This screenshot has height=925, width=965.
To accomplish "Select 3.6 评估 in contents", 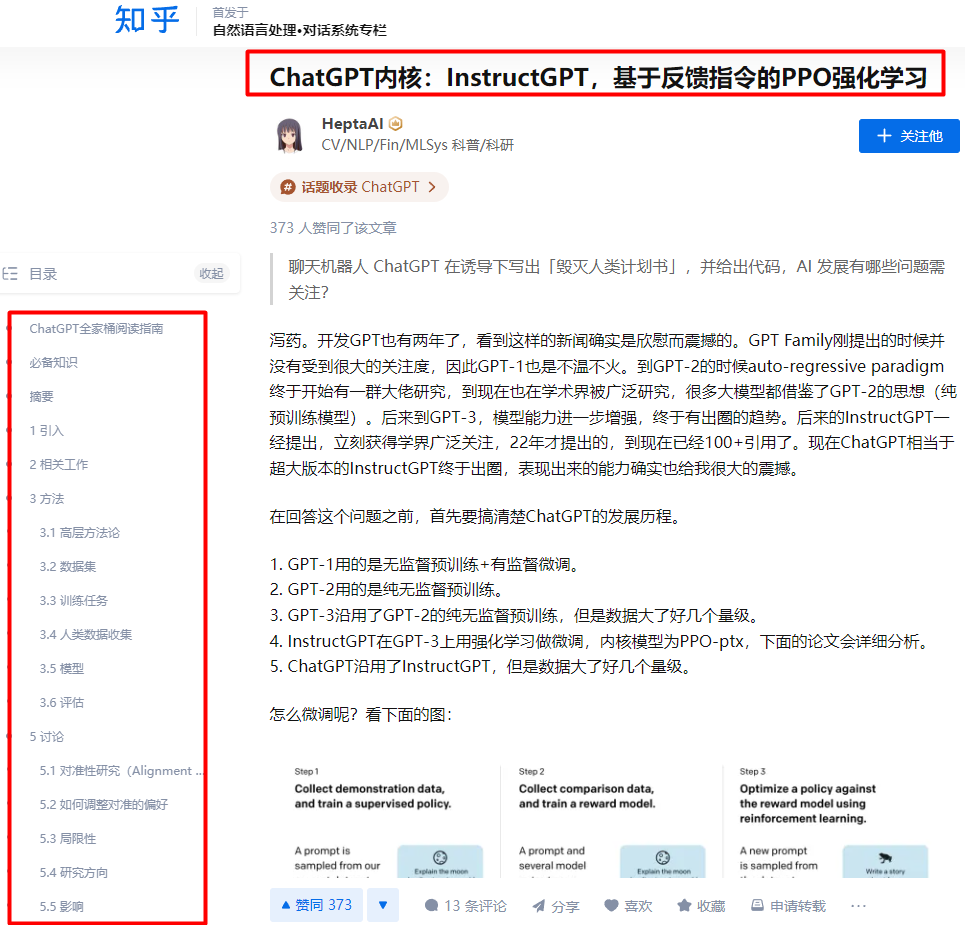I will coord(62,703).
